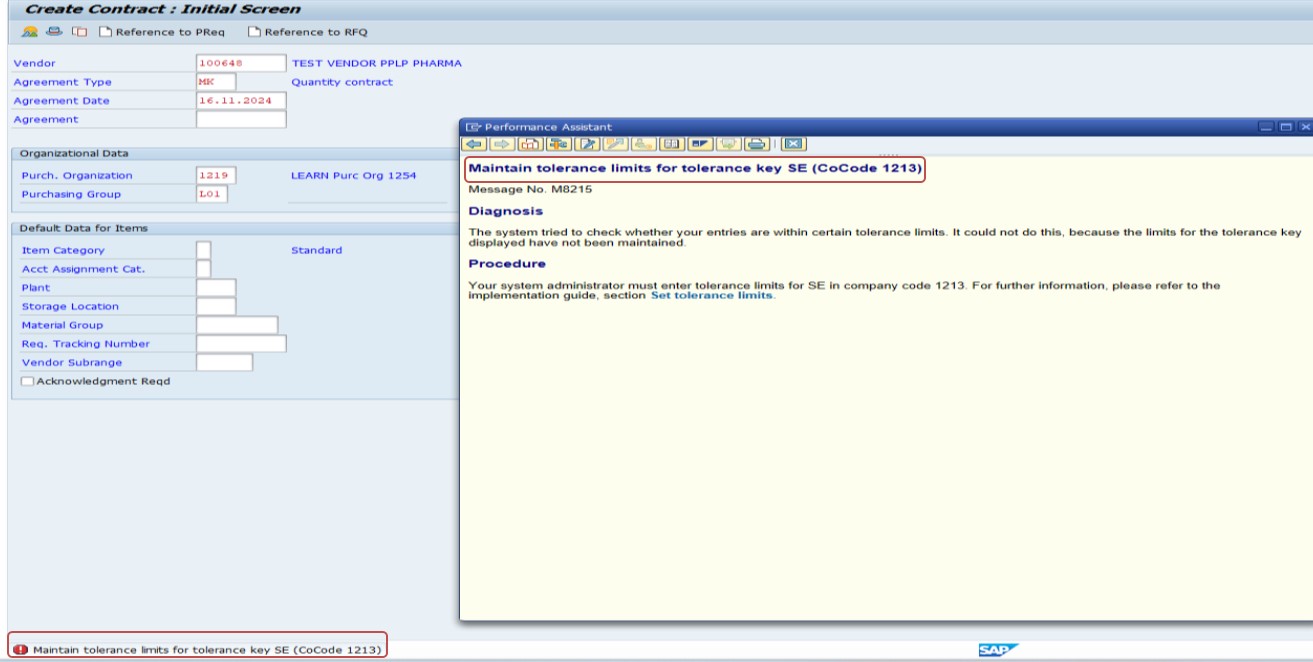Click the 'Procedure' heading
The image size is (1313, 662).
[x=508, y=264]
